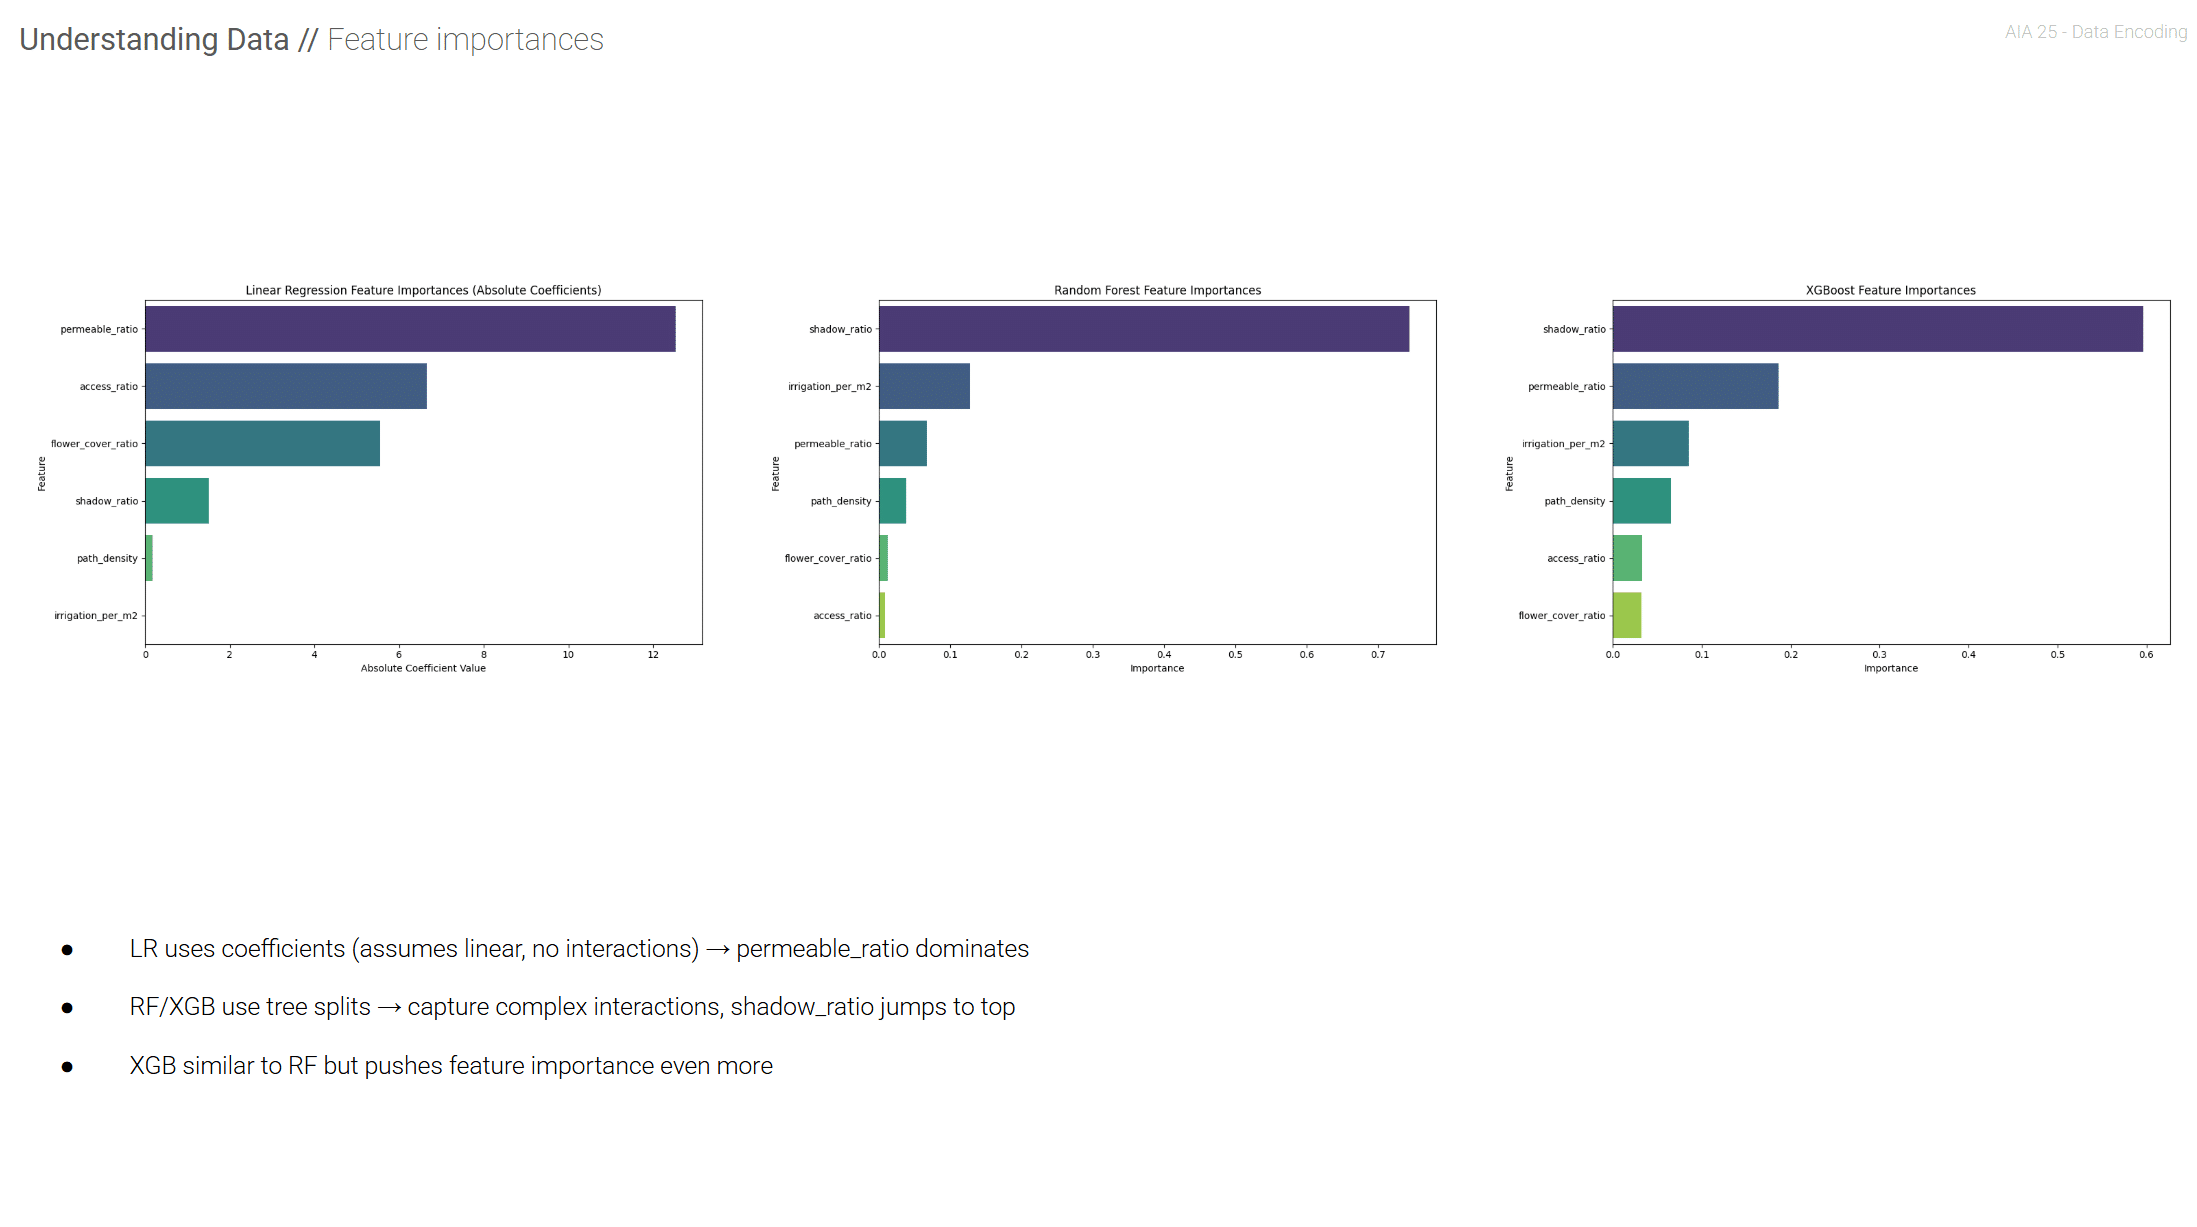Select the flower_cover_ratio bar in Linear Regression chart
The height and width of the screenshot is (1227, 2197).
coord(262,443)
